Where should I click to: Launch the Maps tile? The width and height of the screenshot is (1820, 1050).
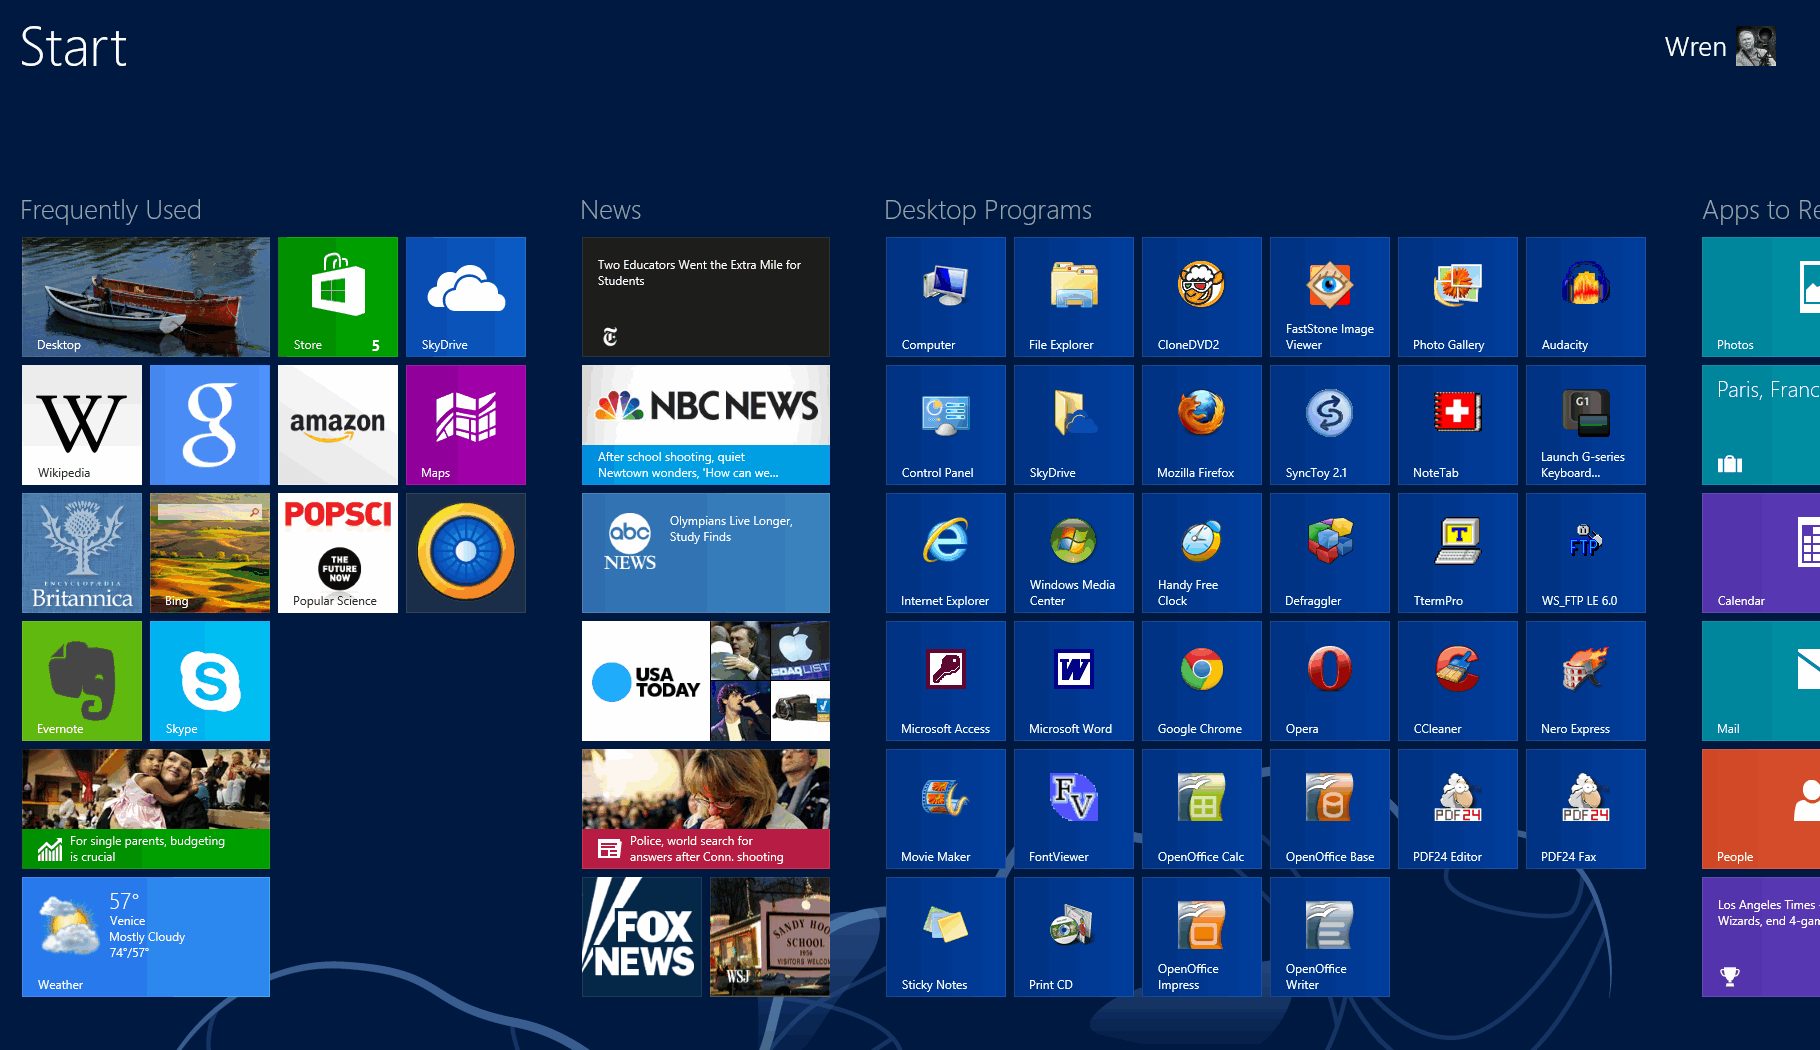coord(466,425)
